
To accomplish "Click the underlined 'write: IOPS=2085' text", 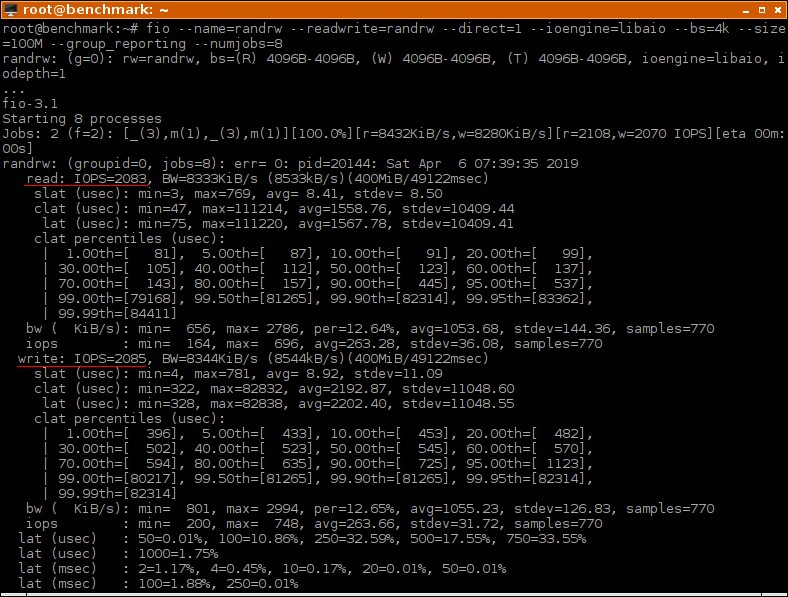I will [x=82, y=359].
